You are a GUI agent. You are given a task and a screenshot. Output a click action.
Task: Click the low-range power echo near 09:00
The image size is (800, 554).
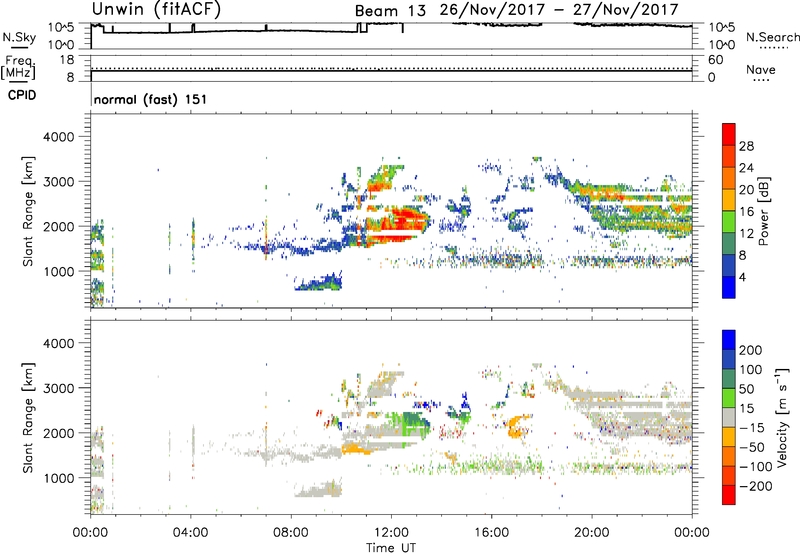(319, 283)
